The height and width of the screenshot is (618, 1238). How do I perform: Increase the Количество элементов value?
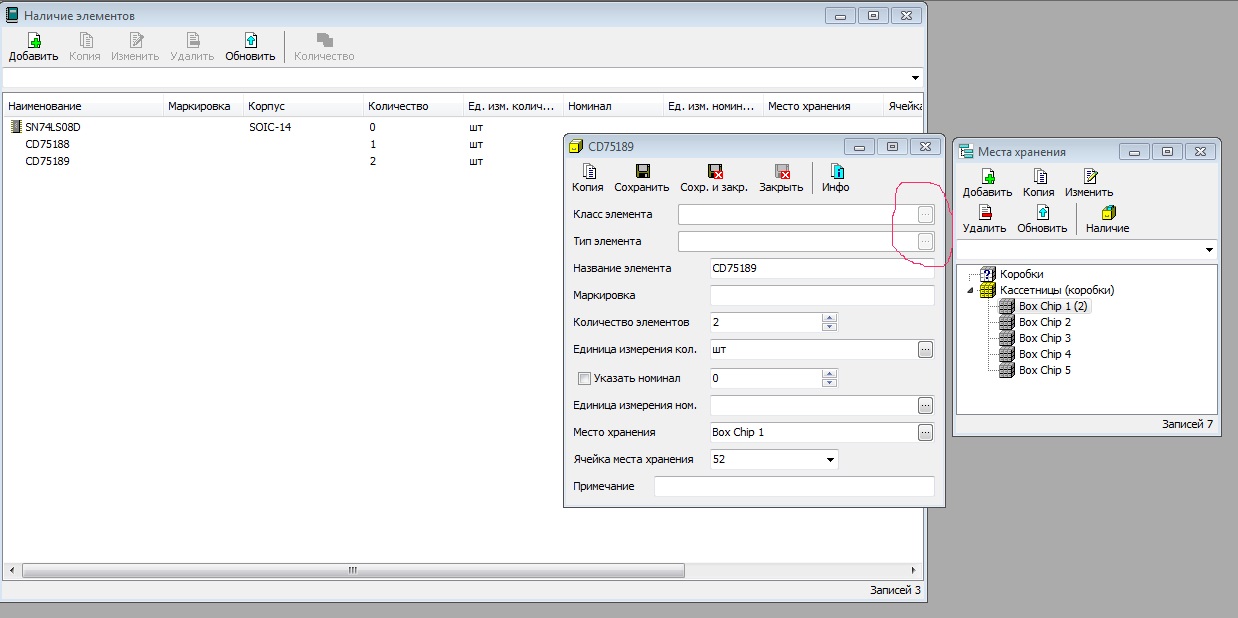coord(829,318)
